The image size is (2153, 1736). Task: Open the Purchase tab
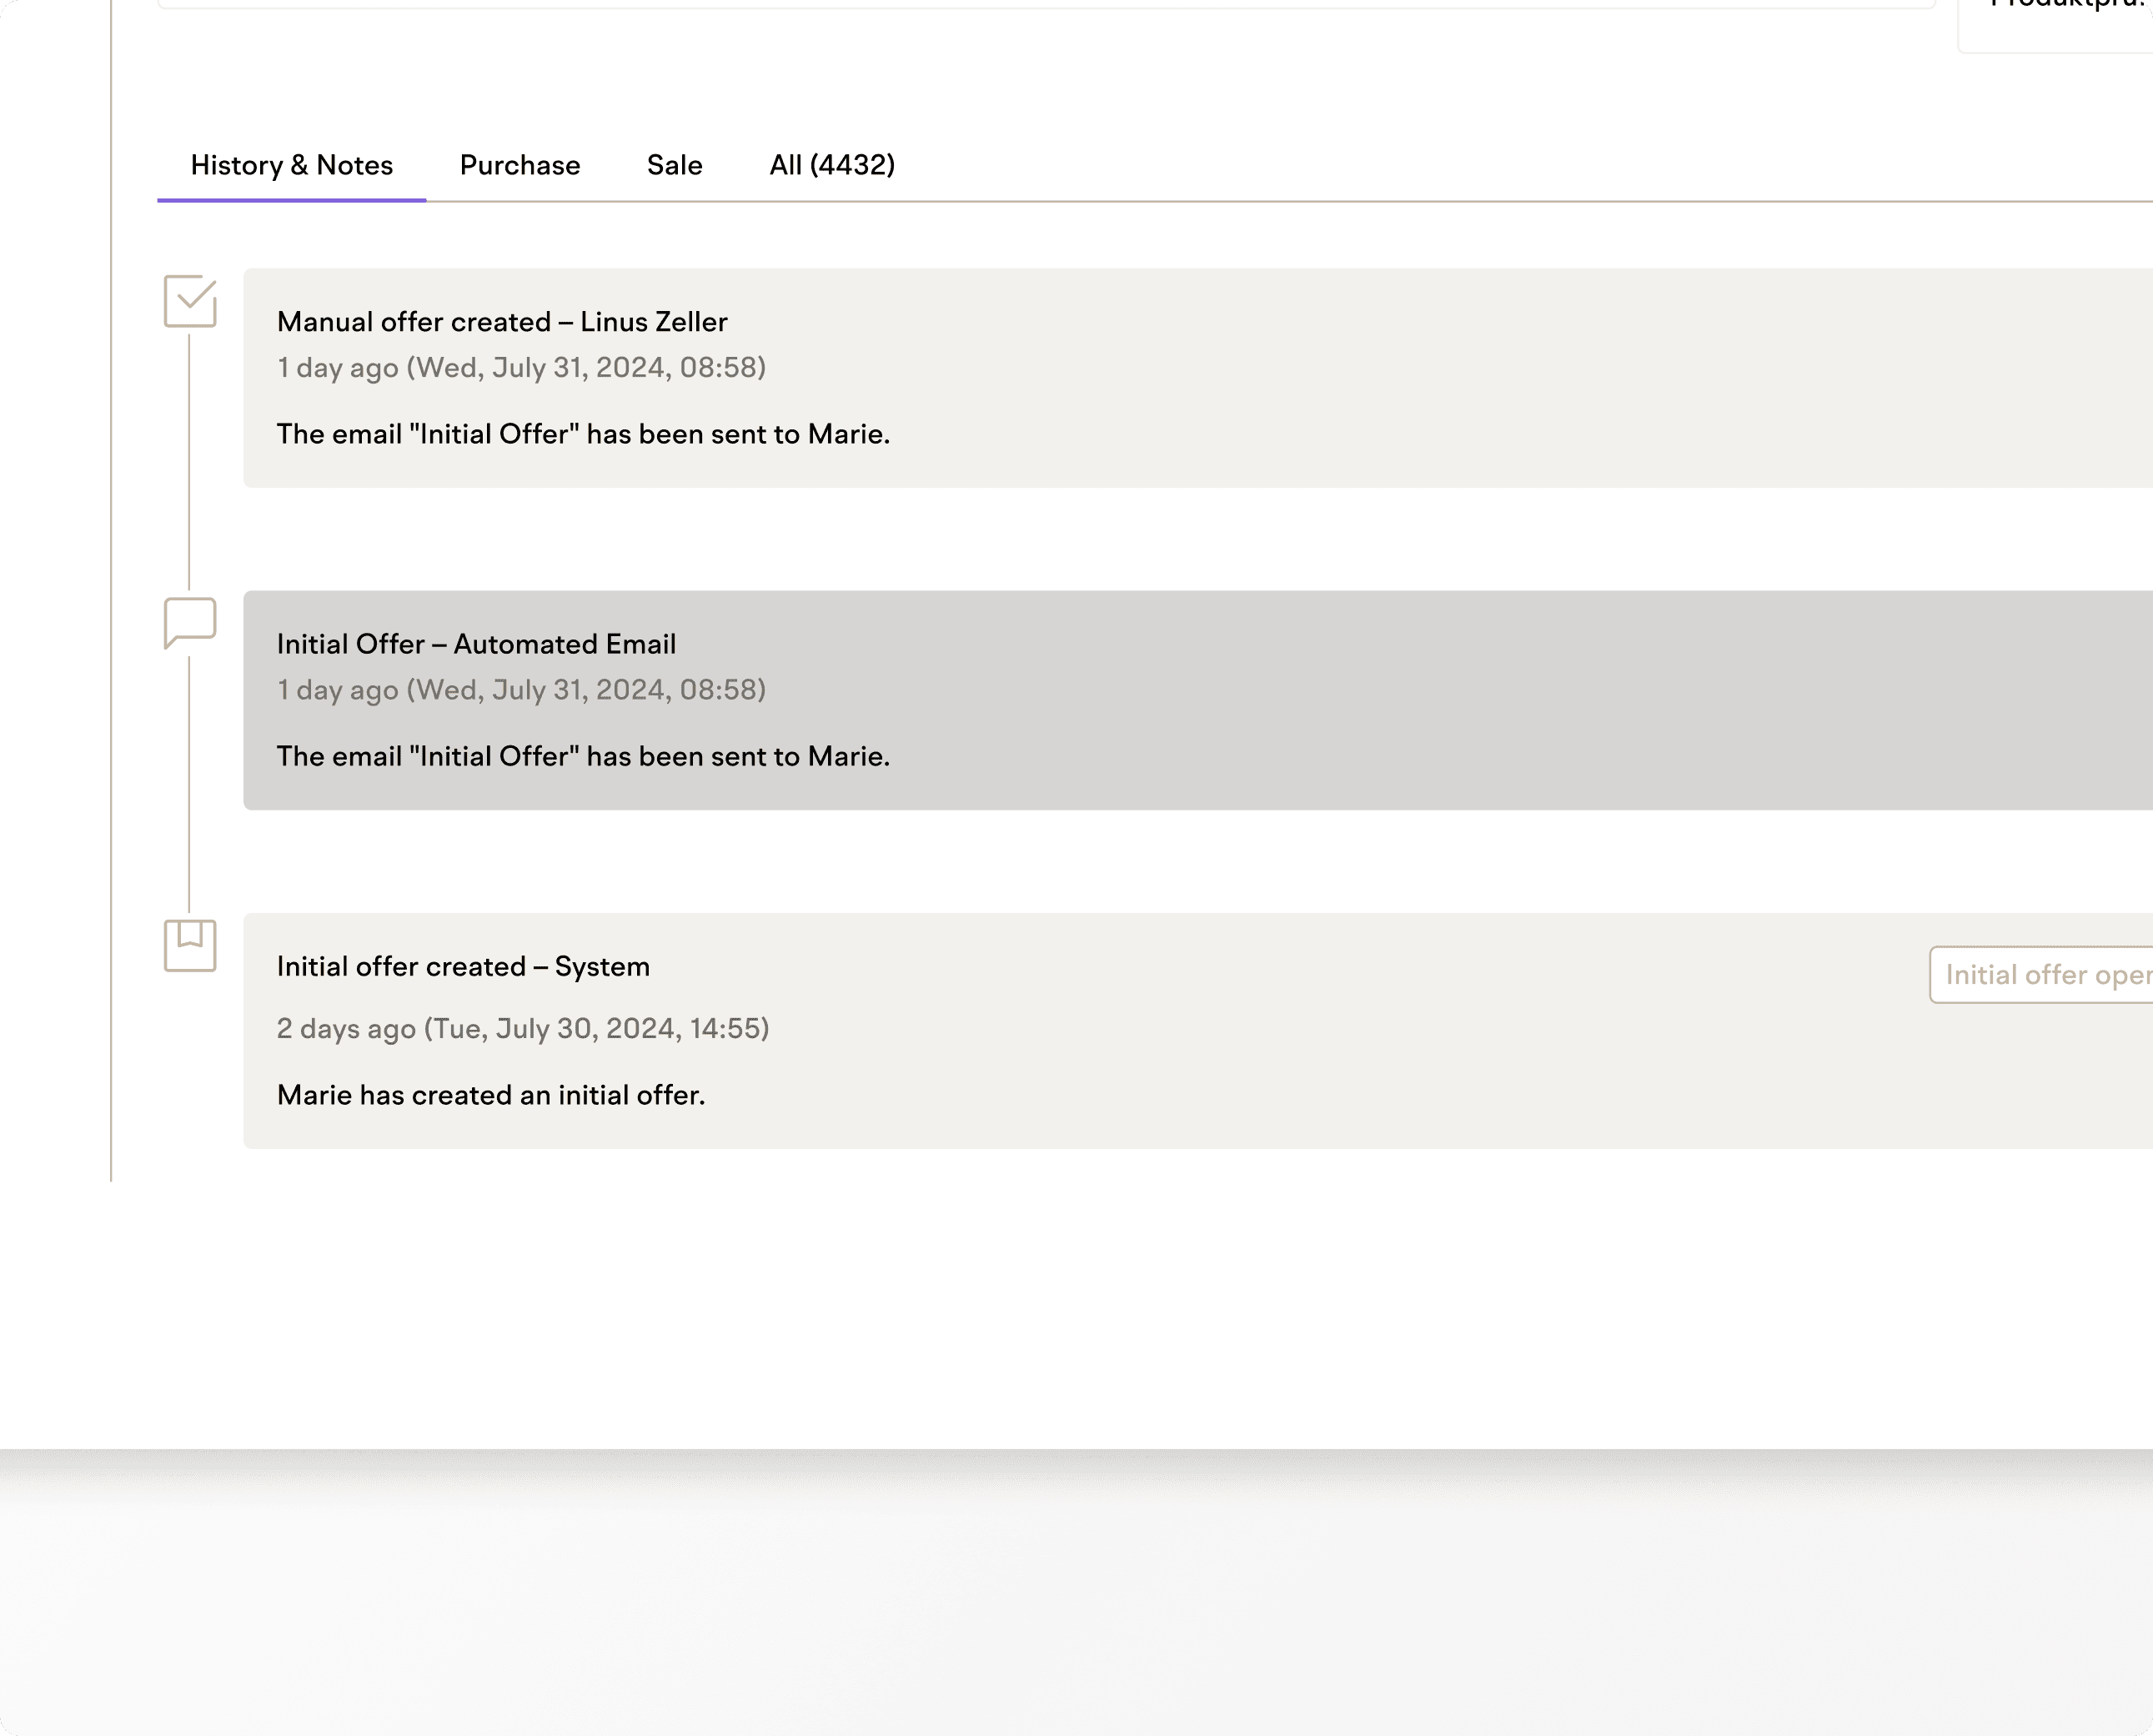click(x=519, y=165)
